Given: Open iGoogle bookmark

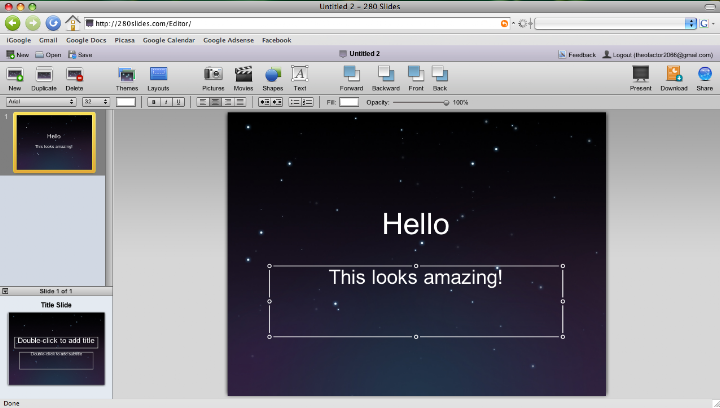Looking at the screenshot, I should coord(19,40).
